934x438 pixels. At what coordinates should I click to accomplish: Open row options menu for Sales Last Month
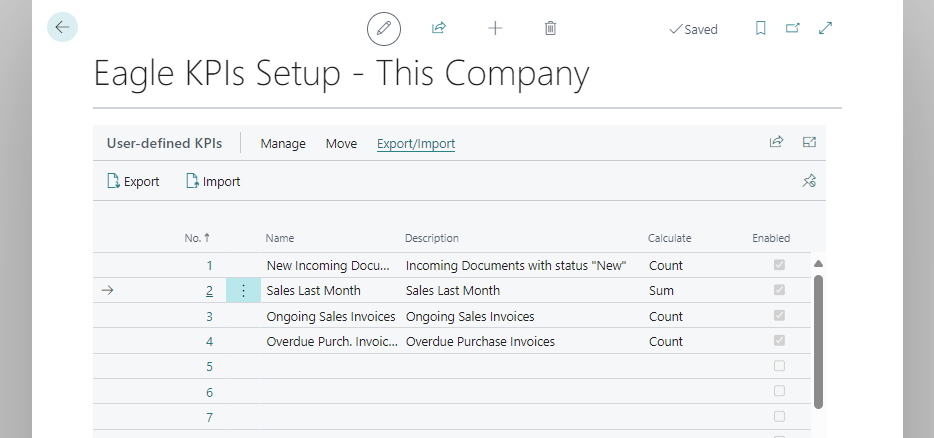[x=243, y=291]
